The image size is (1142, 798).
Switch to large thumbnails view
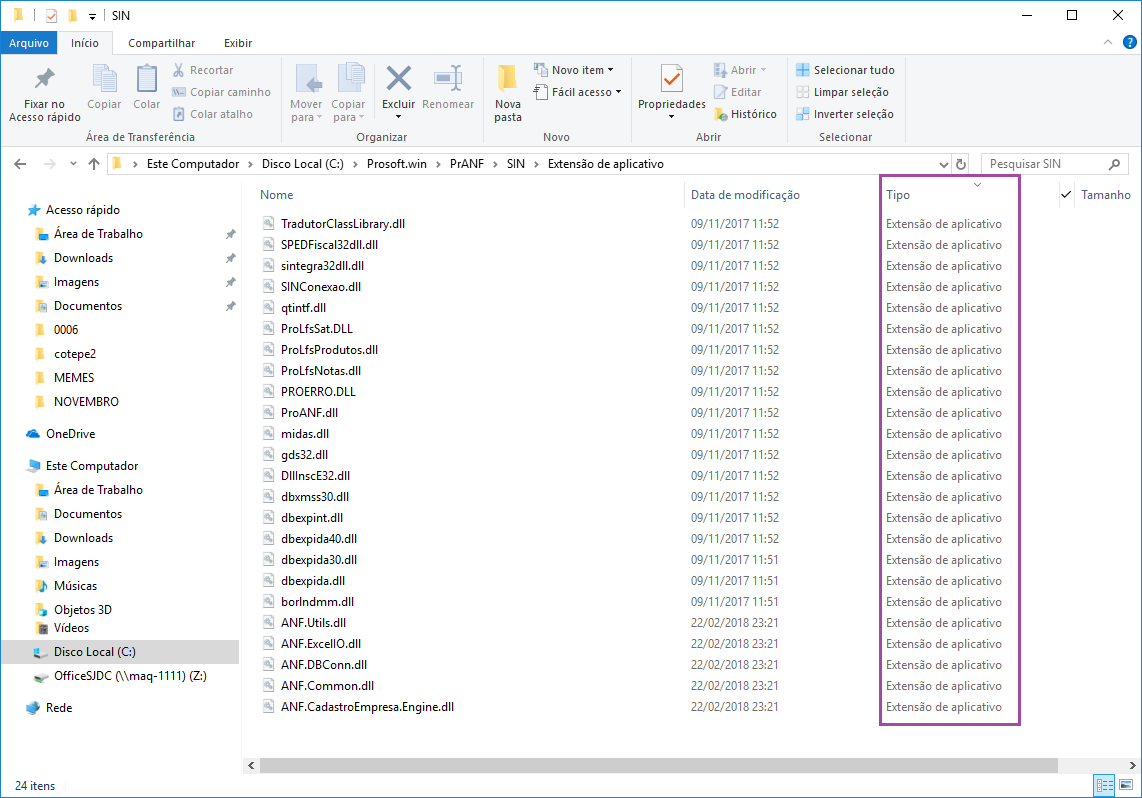(1127, 785)
